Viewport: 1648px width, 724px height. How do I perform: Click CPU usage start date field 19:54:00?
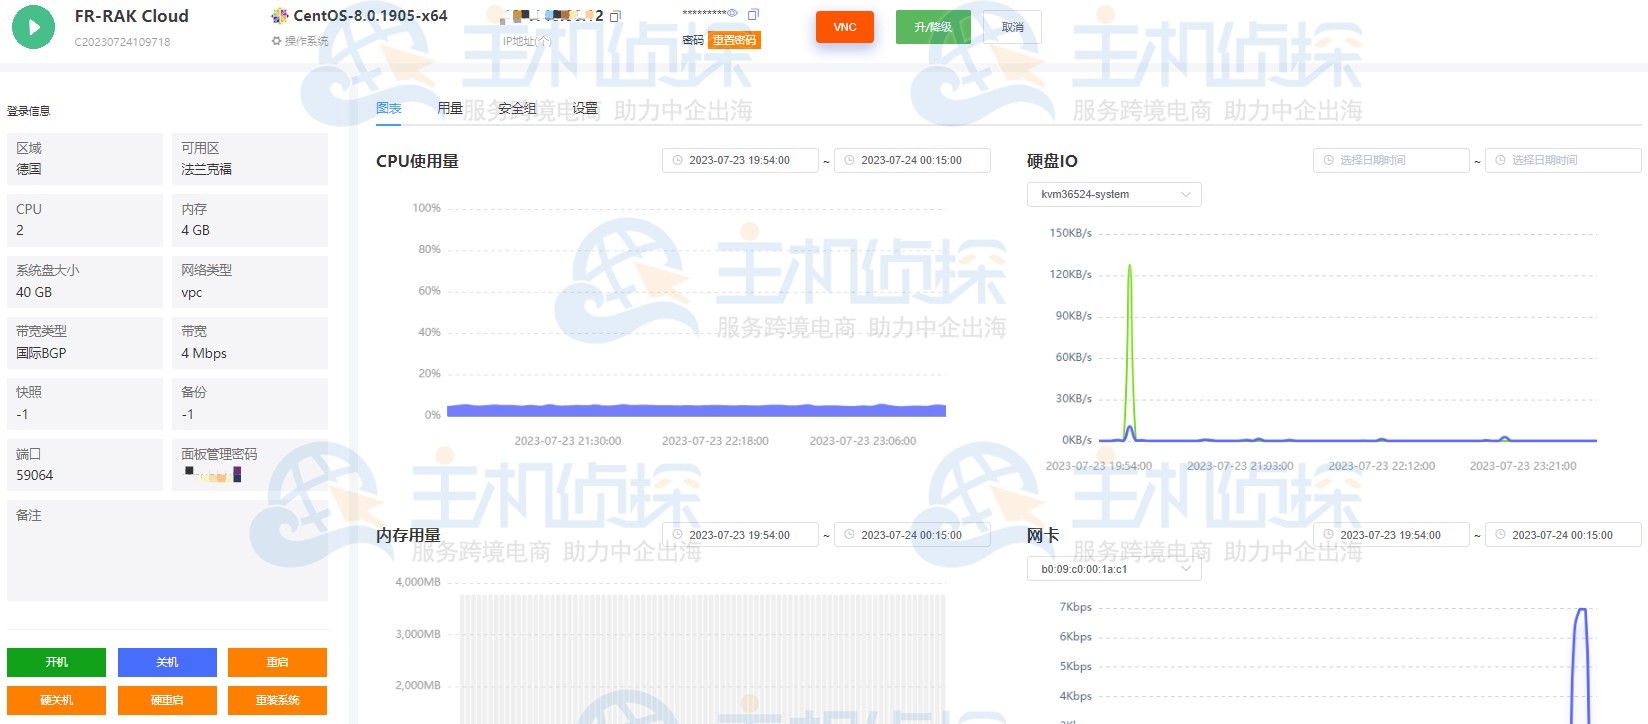pyautogui.click(x=740, y=160)
